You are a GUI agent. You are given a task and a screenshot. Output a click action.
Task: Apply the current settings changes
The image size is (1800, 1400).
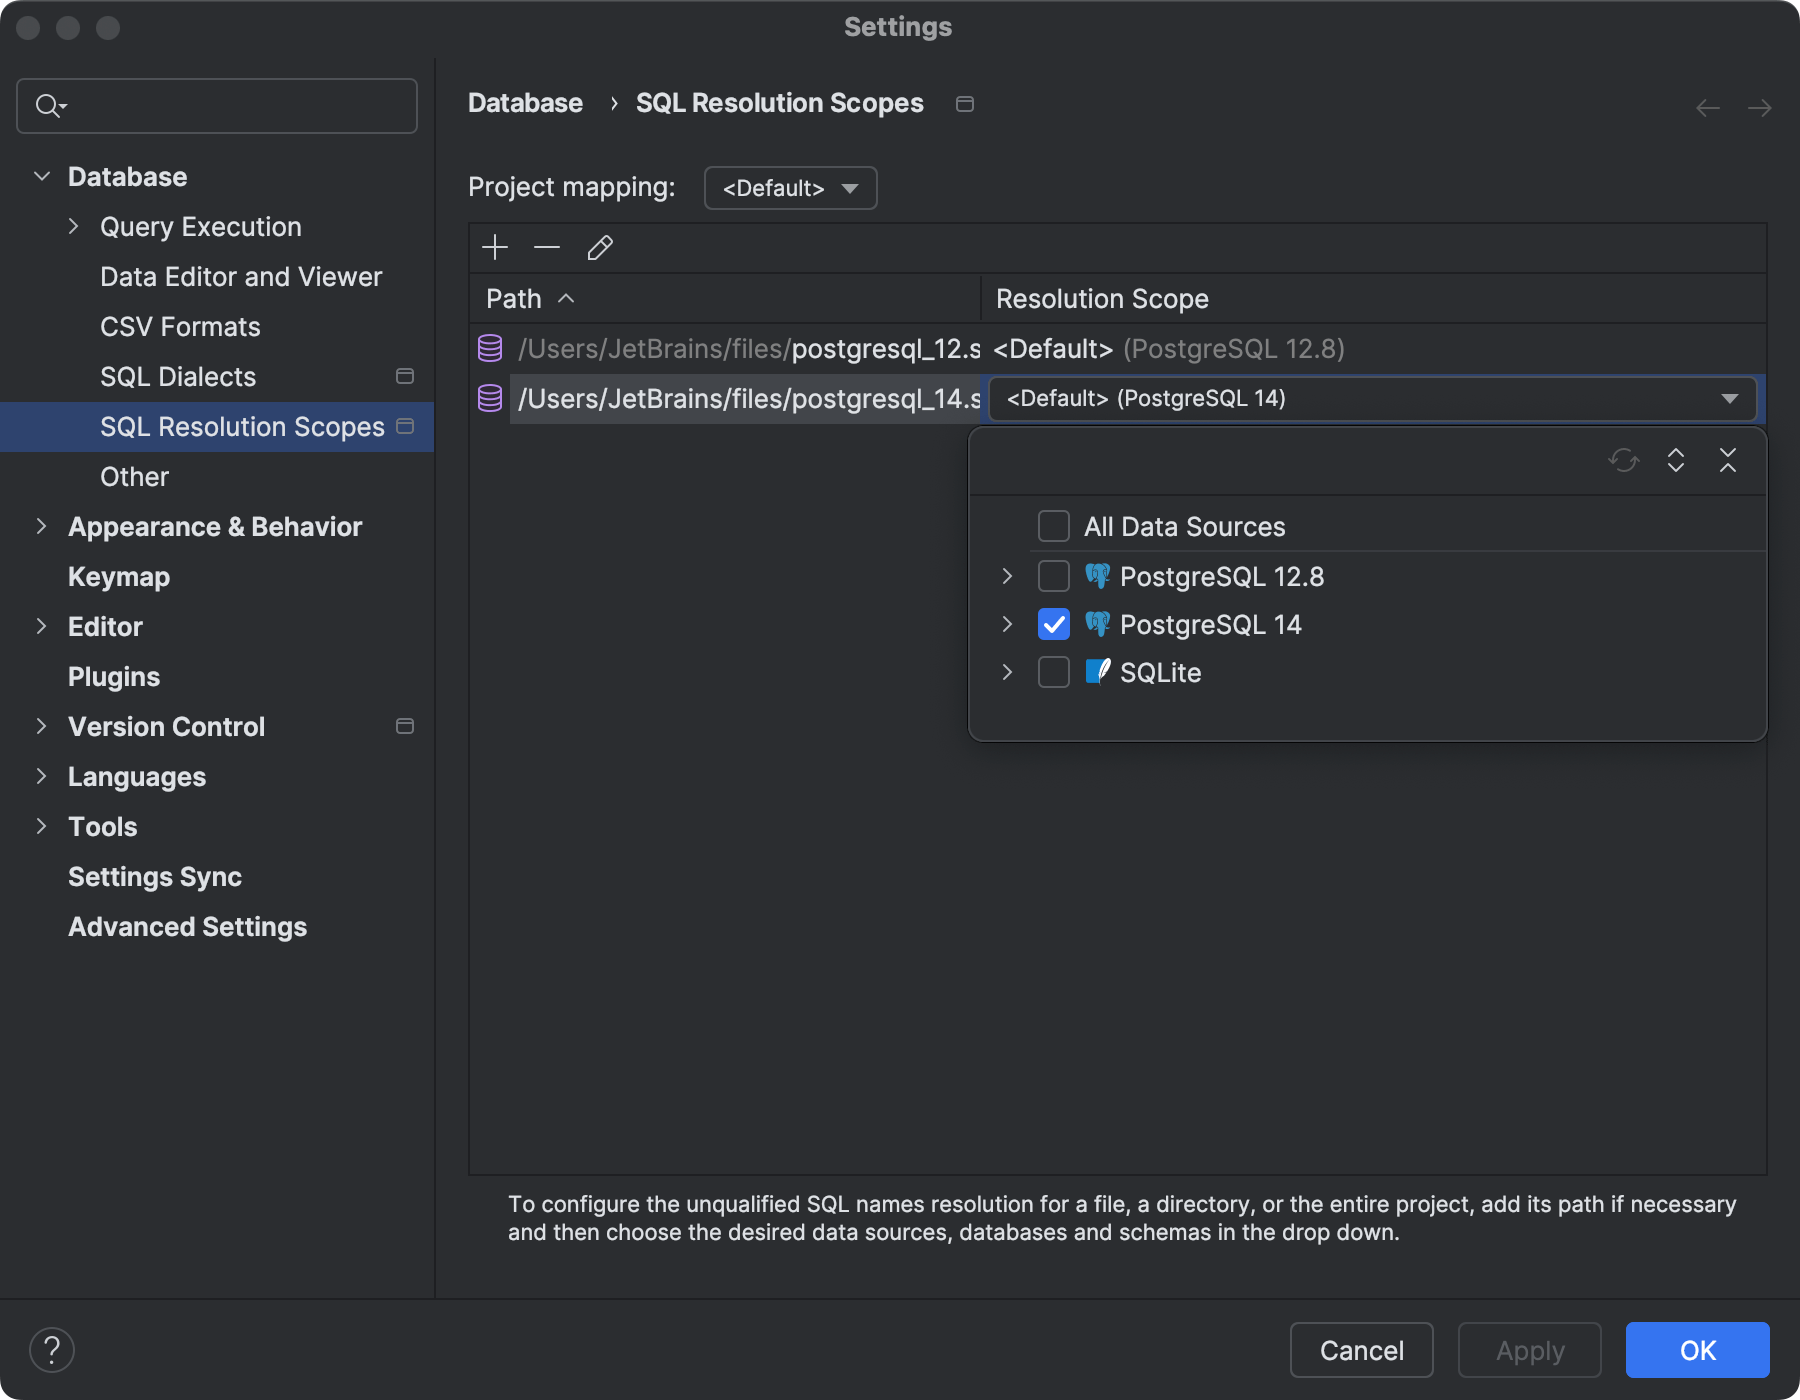coord(1528,1350)
